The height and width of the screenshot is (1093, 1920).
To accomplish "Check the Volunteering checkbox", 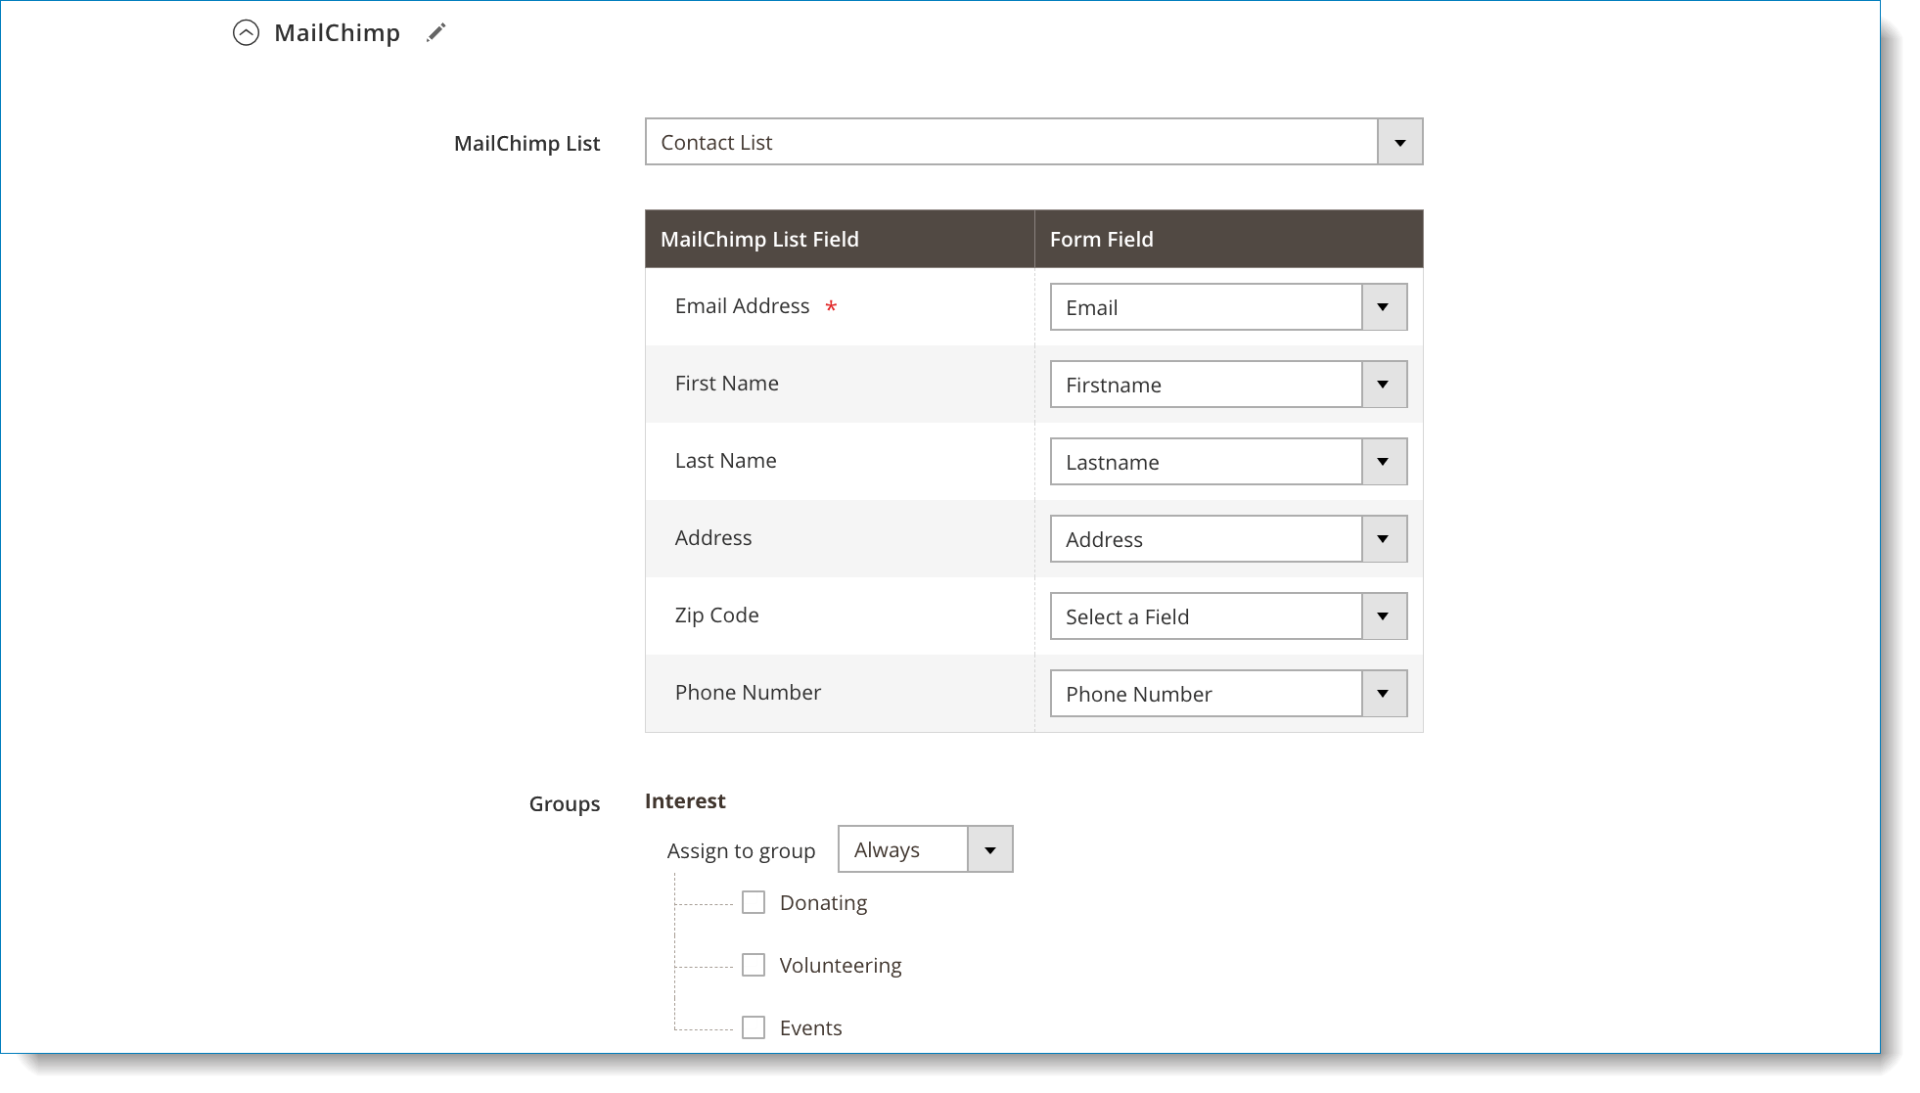I will pyautogui.click(x=753, y=965).
